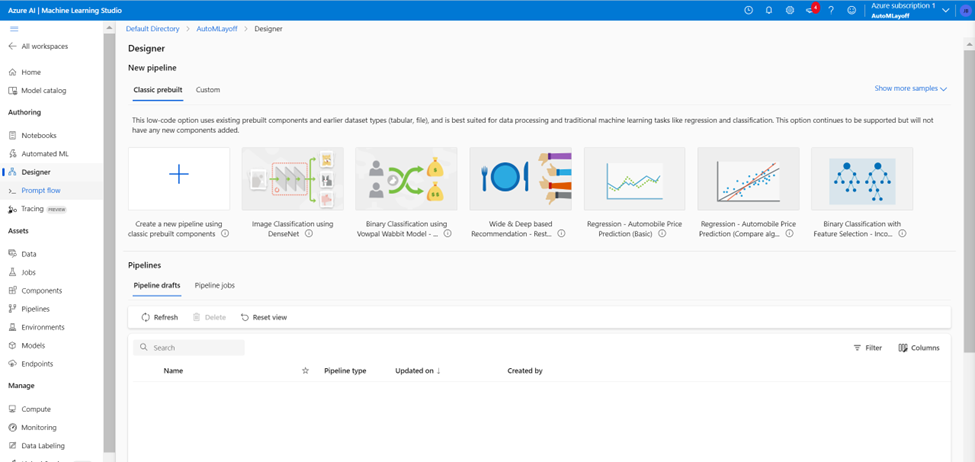Screen dimensions: 975x462
Task: Open the help question mark icon
Action: pos(831,11)
